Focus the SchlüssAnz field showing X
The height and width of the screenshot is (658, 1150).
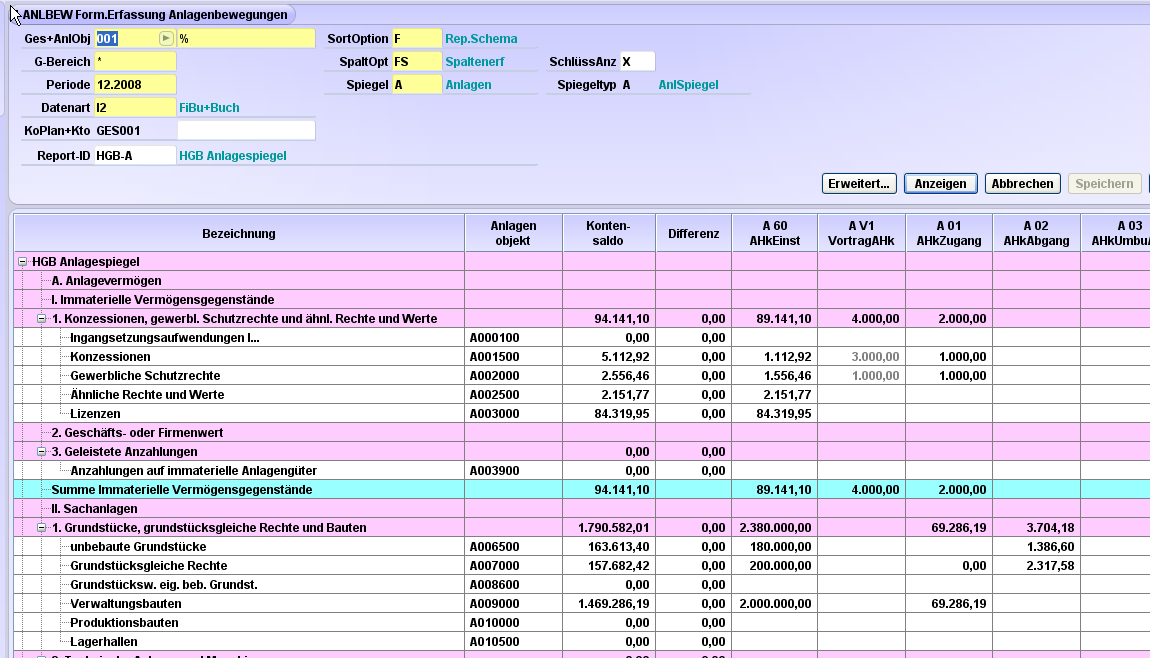pyautogui.click(x=637, y=62)
